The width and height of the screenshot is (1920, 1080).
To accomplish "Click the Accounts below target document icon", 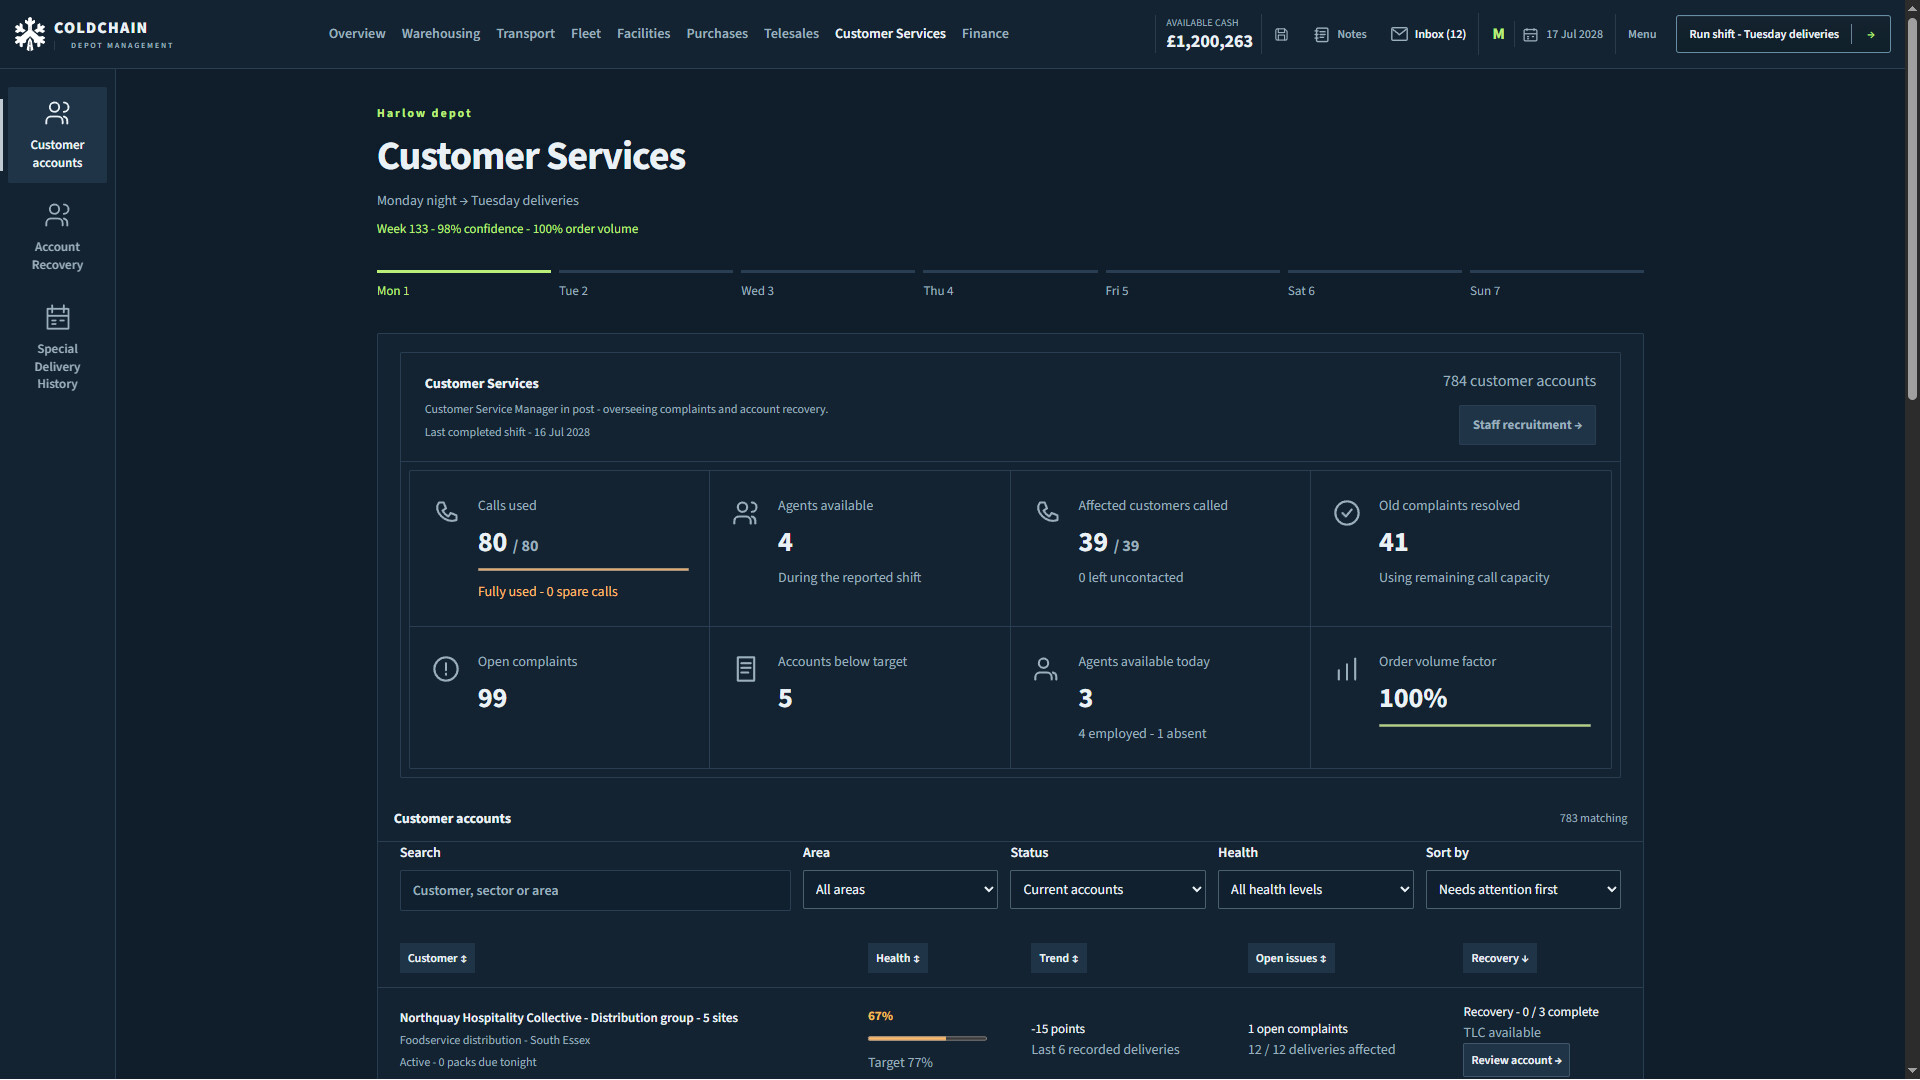I will point(746,669).
